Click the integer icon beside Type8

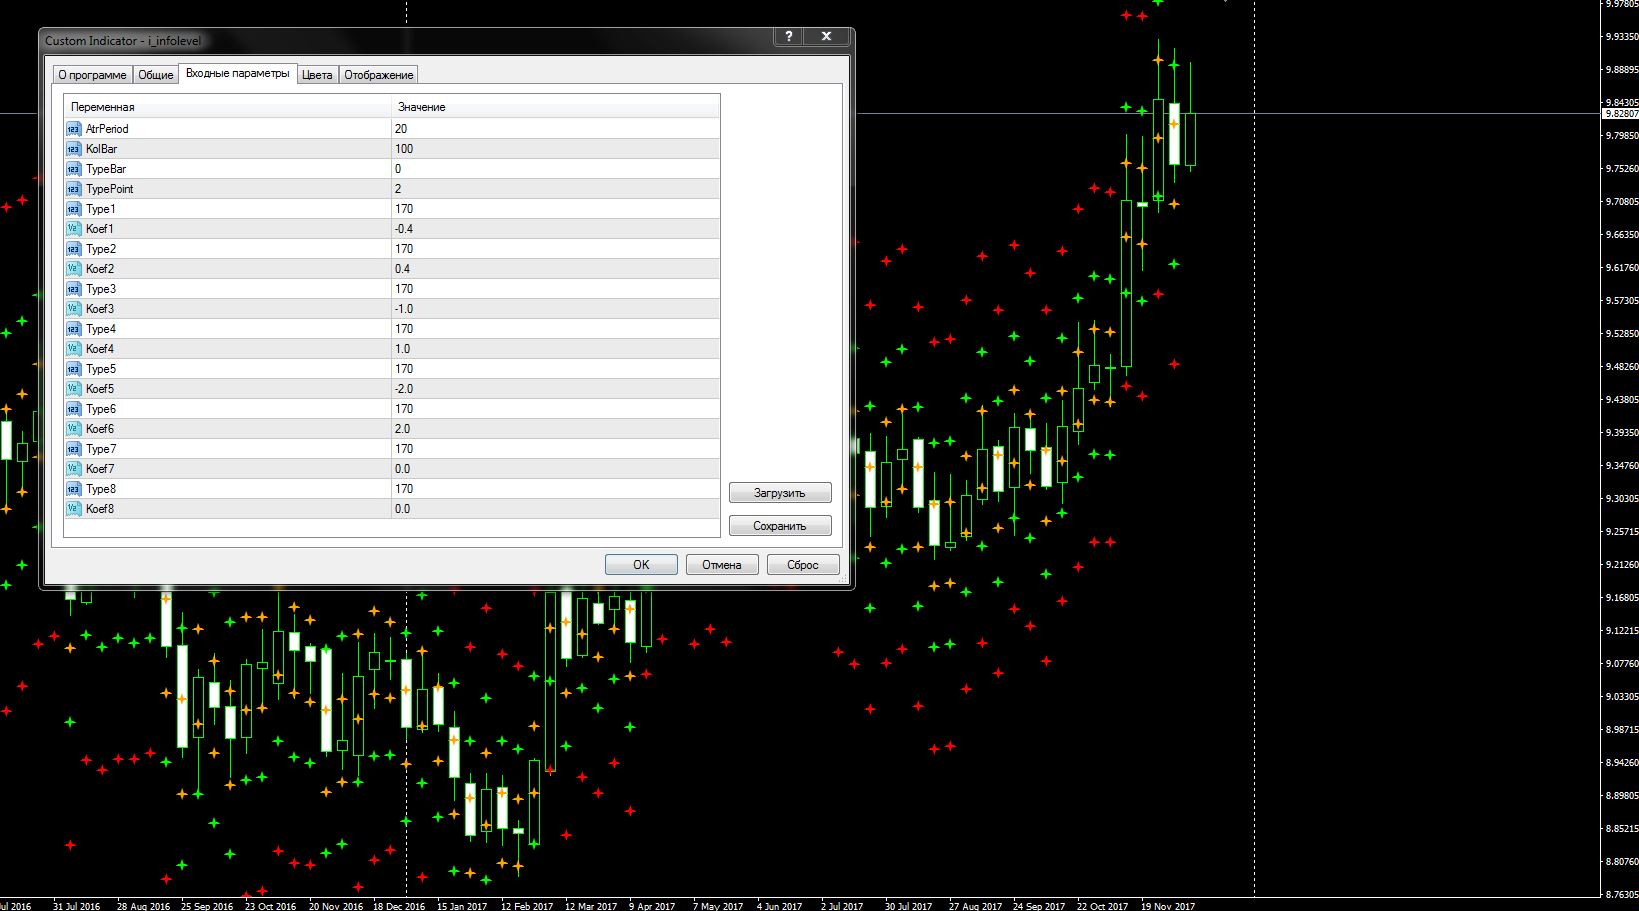(73, 489)
